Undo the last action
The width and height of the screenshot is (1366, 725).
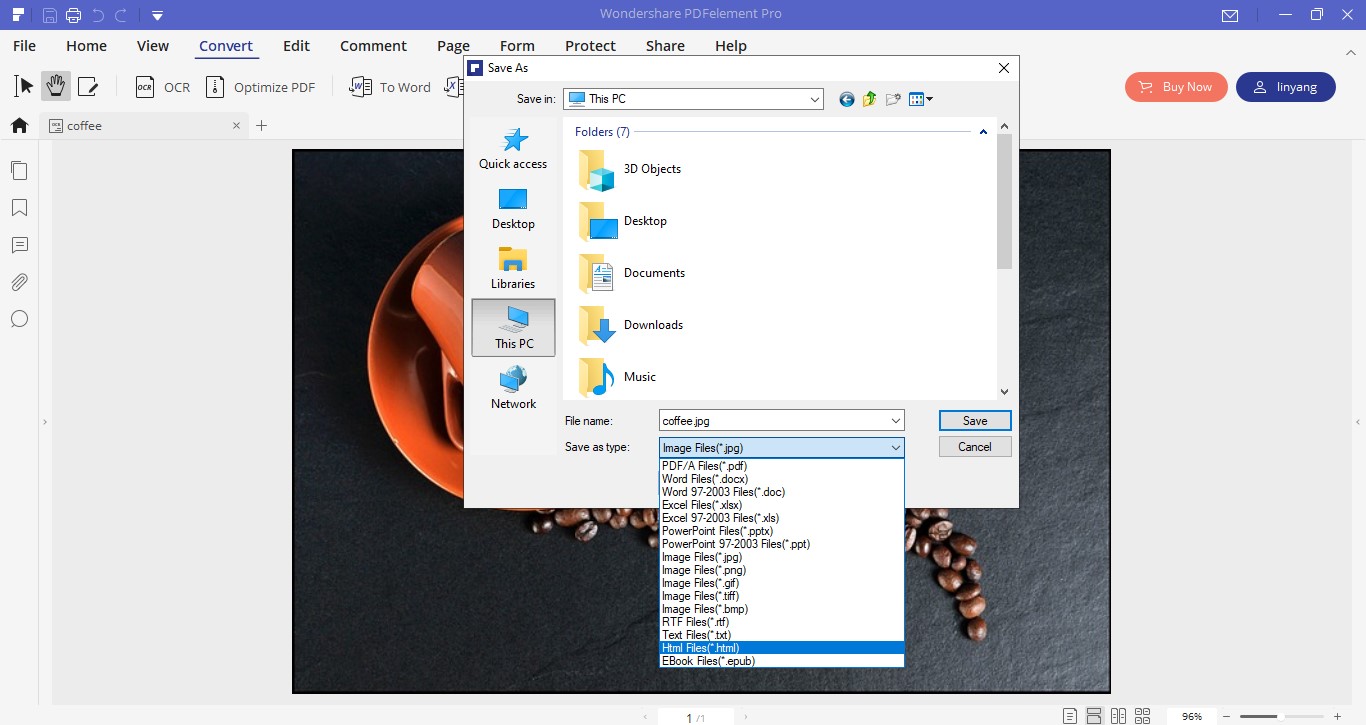pos(98,14)
